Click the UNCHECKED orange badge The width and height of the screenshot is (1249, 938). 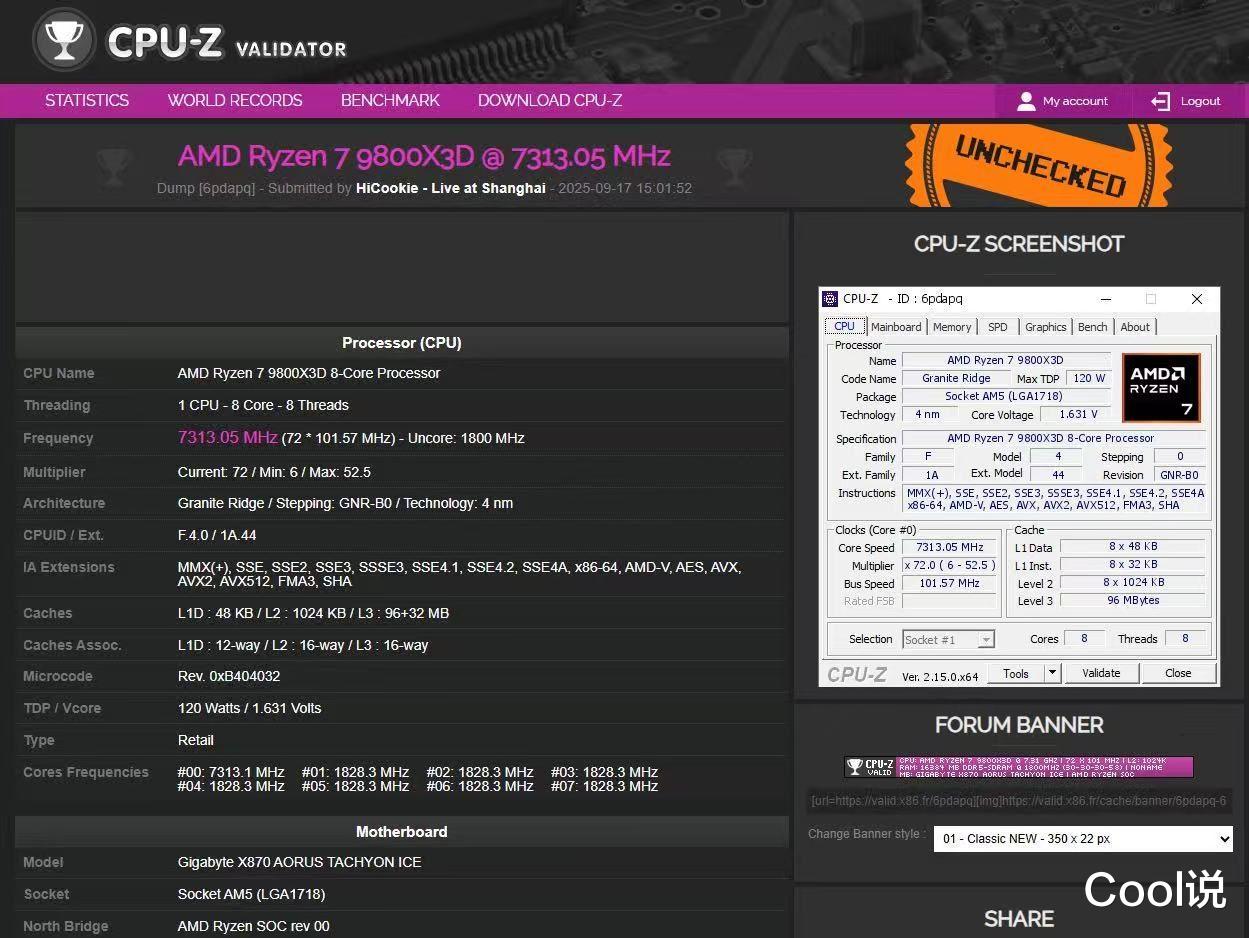[x=1040, y=166]
